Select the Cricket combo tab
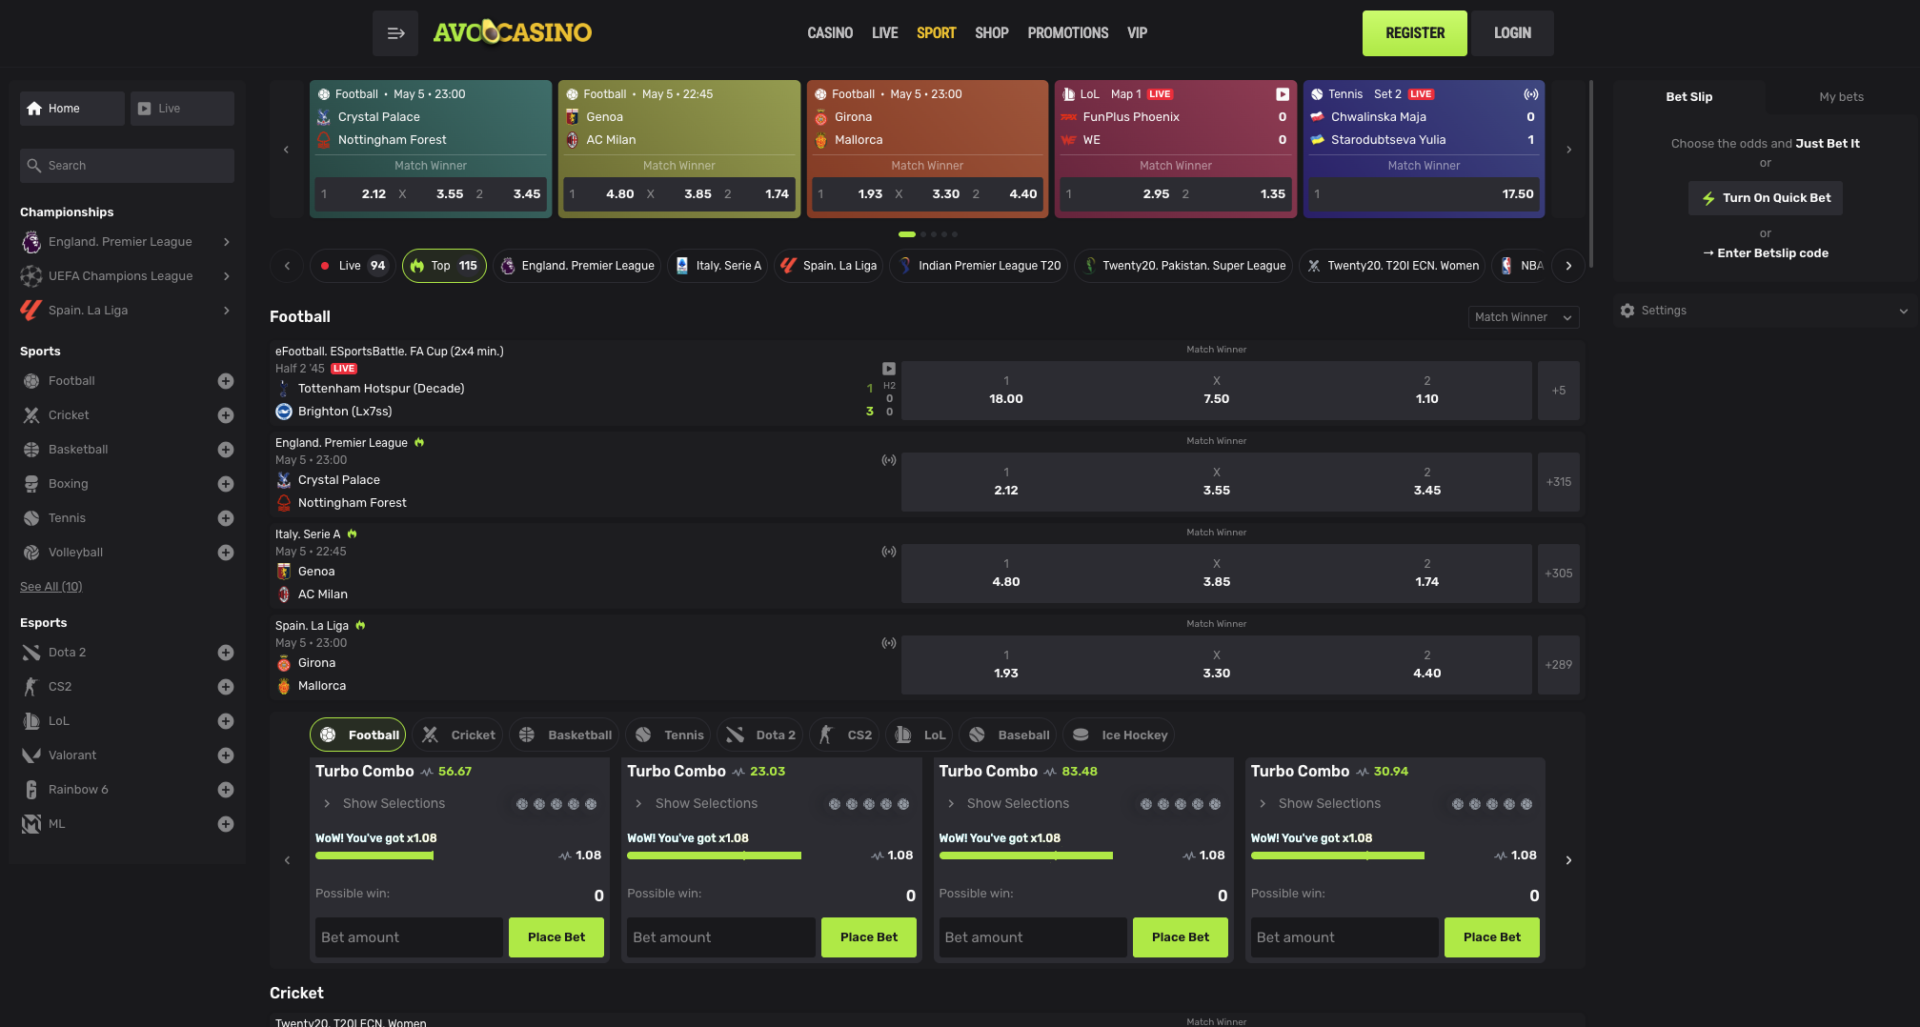 coord(460,735)
